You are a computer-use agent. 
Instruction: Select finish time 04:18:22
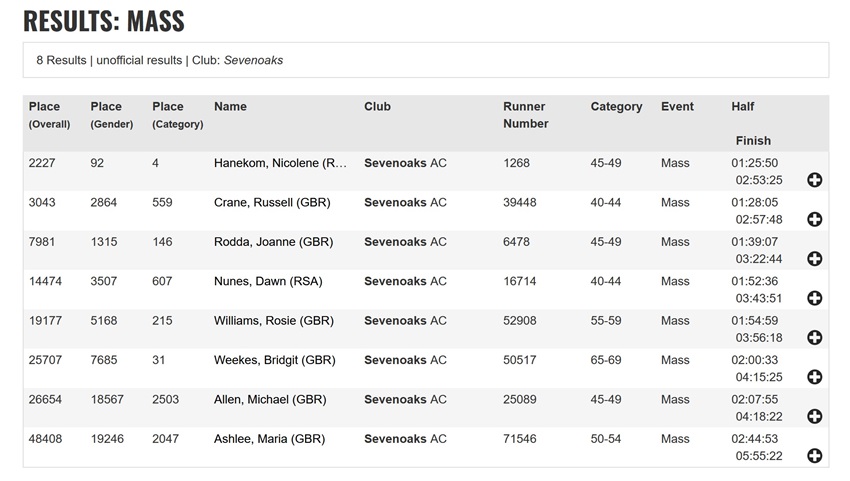pyautogui.click(x=759, y=416)
